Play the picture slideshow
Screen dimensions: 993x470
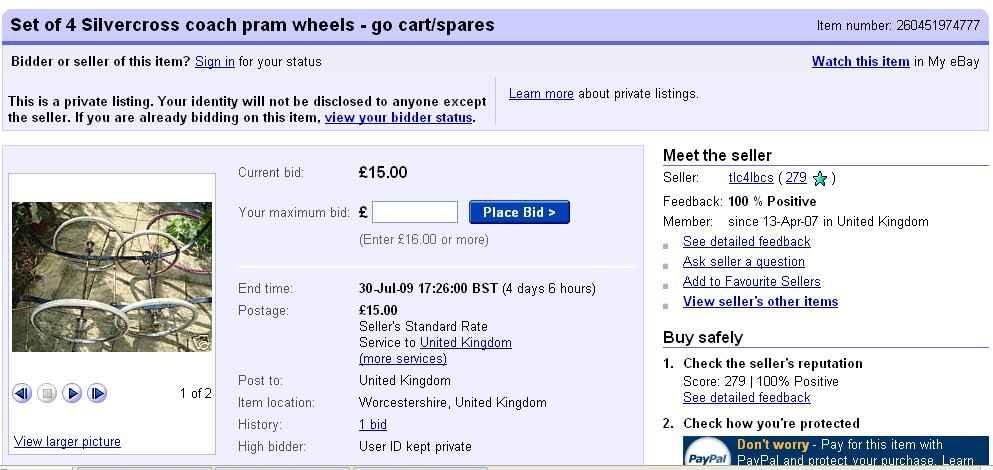point(72,393)
